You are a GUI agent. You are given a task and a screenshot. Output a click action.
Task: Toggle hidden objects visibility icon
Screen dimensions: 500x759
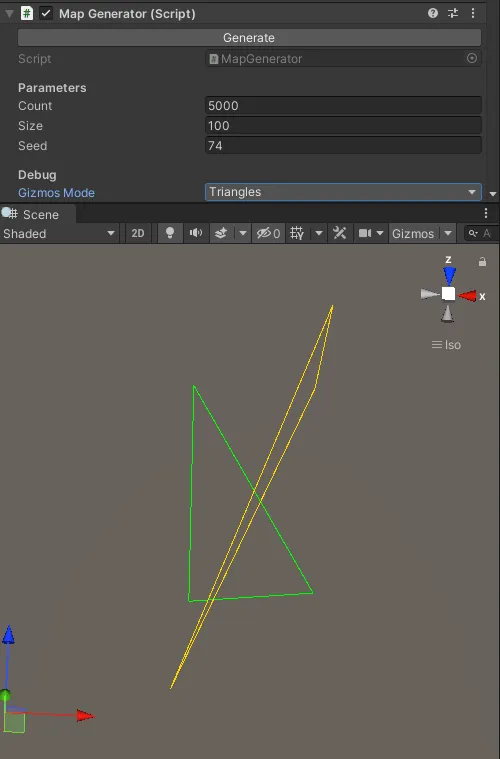tap(268, 233)
